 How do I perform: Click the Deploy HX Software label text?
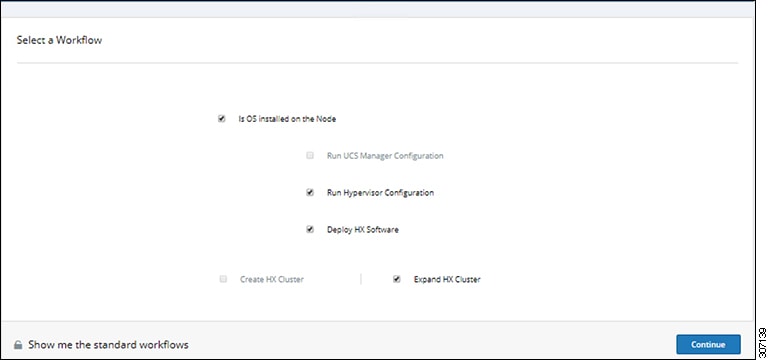[362, 230]
